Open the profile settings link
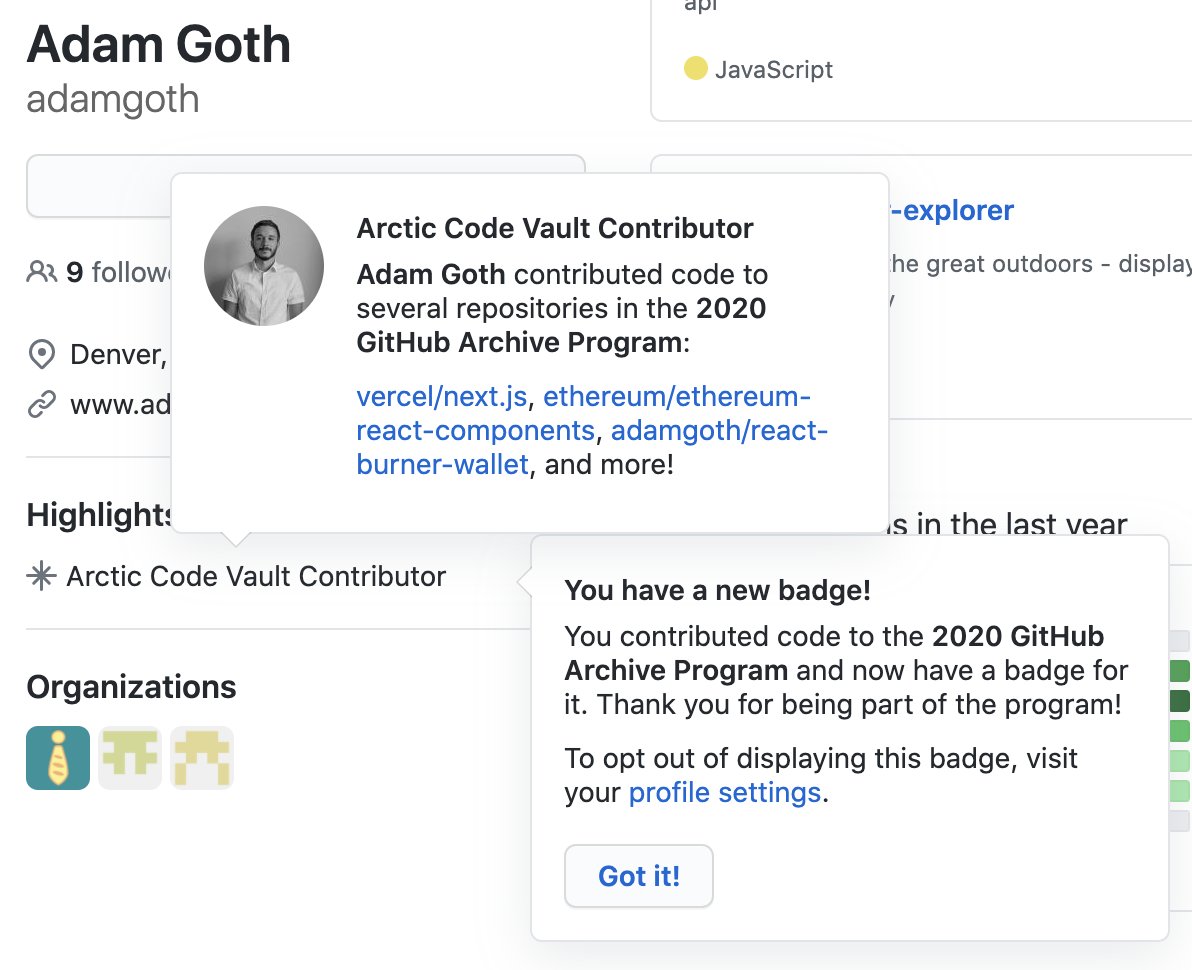 [x=724, y=792]
